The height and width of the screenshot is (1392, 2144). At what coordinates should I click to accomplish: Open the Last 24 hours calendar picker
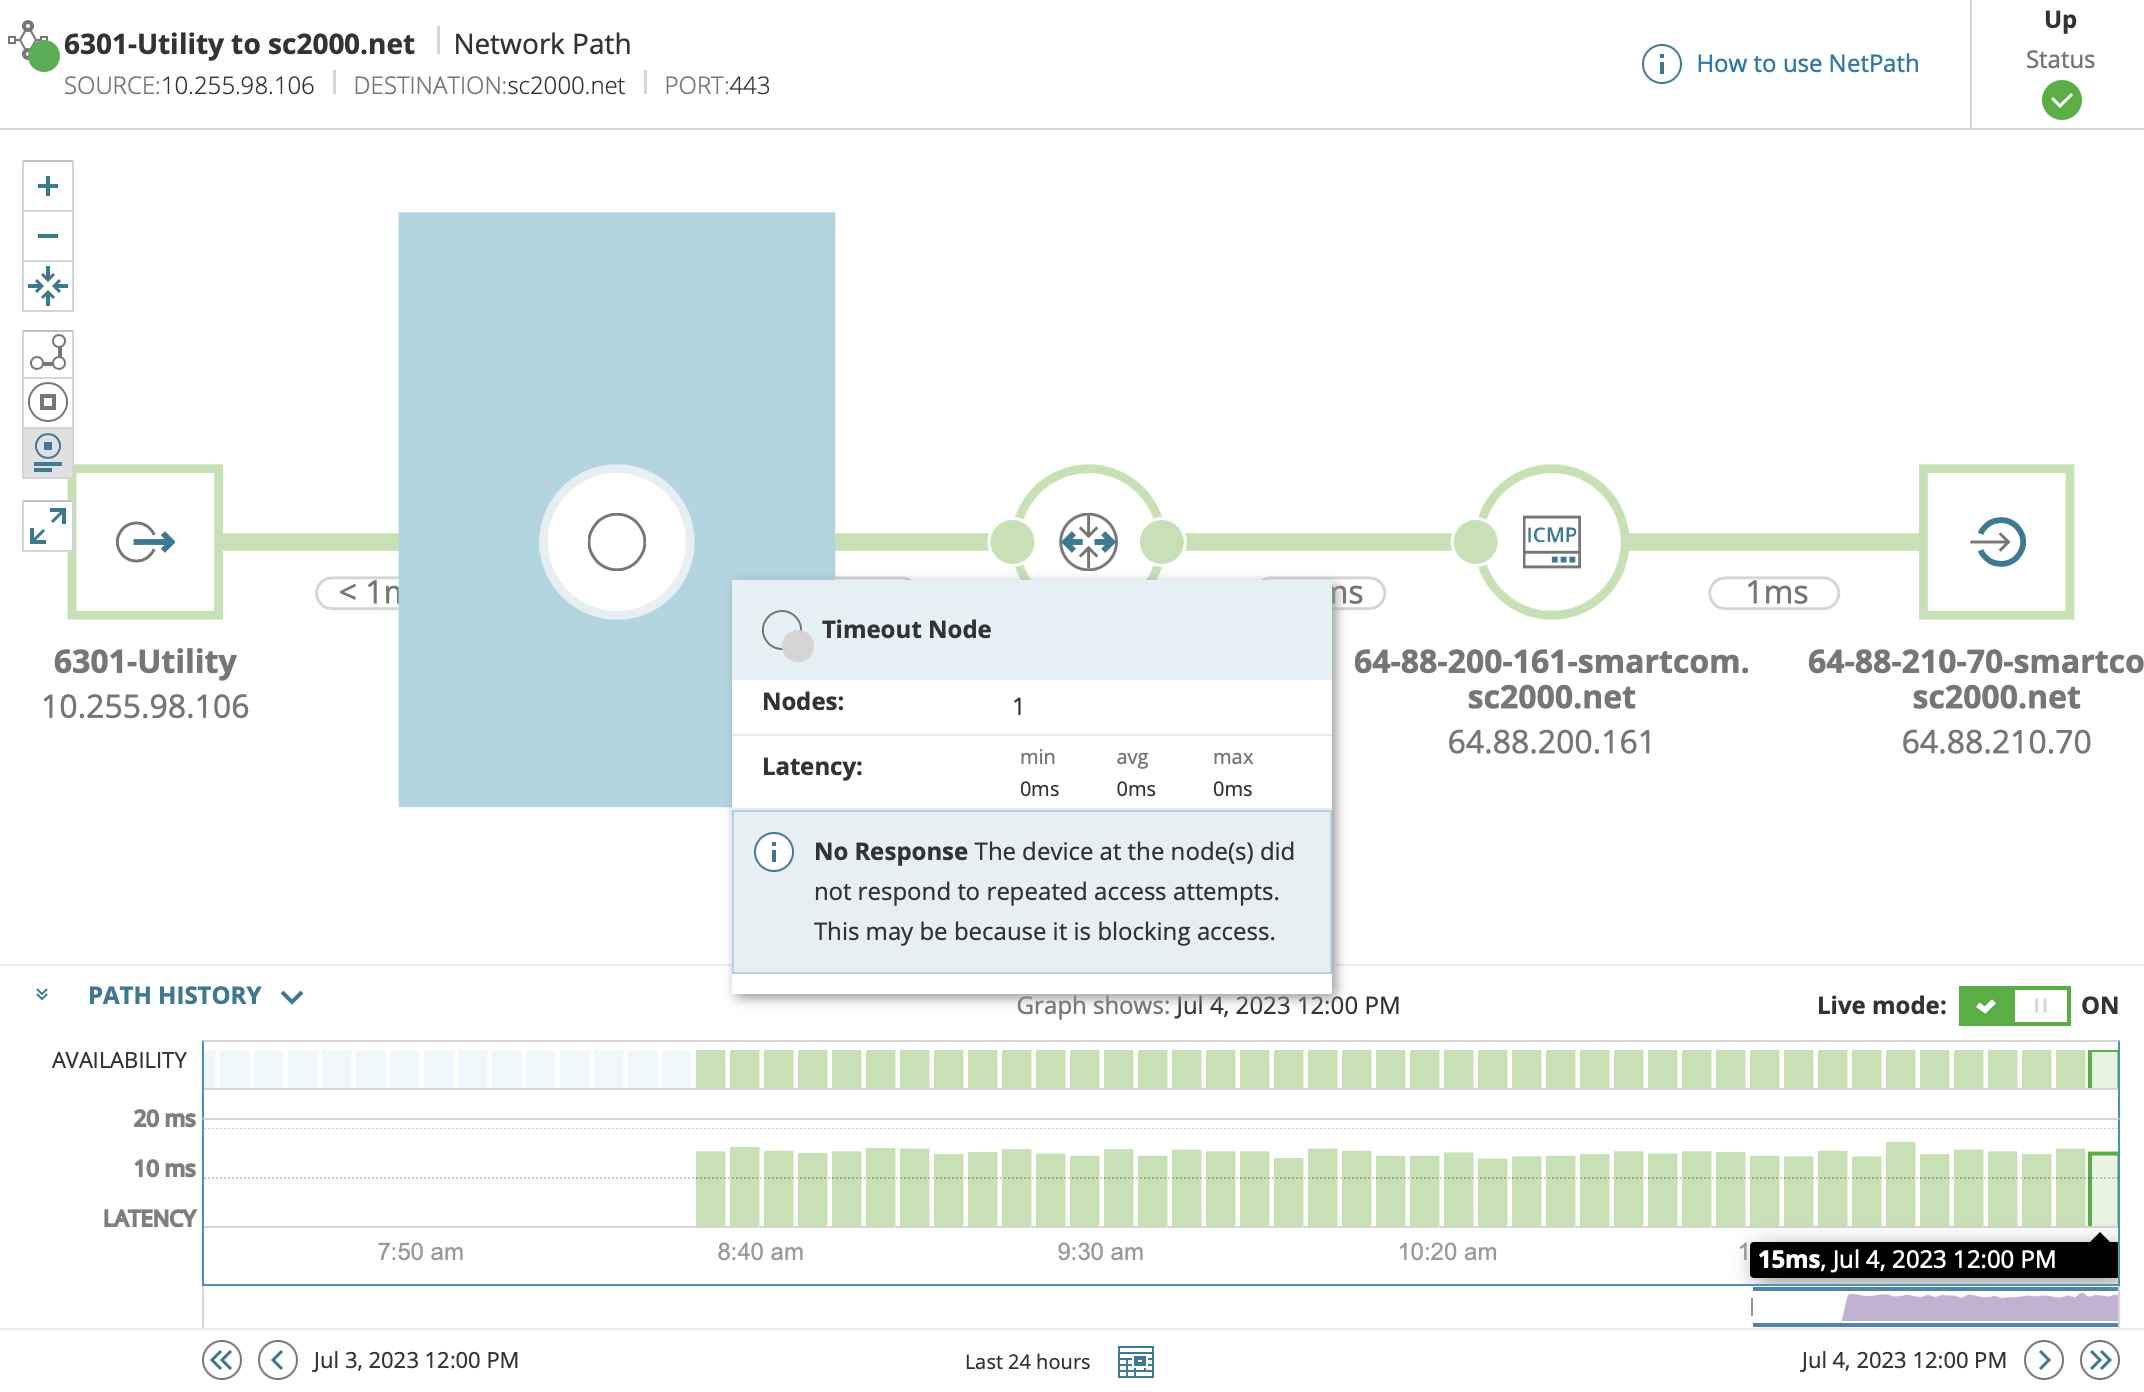click(1135, 1361)
